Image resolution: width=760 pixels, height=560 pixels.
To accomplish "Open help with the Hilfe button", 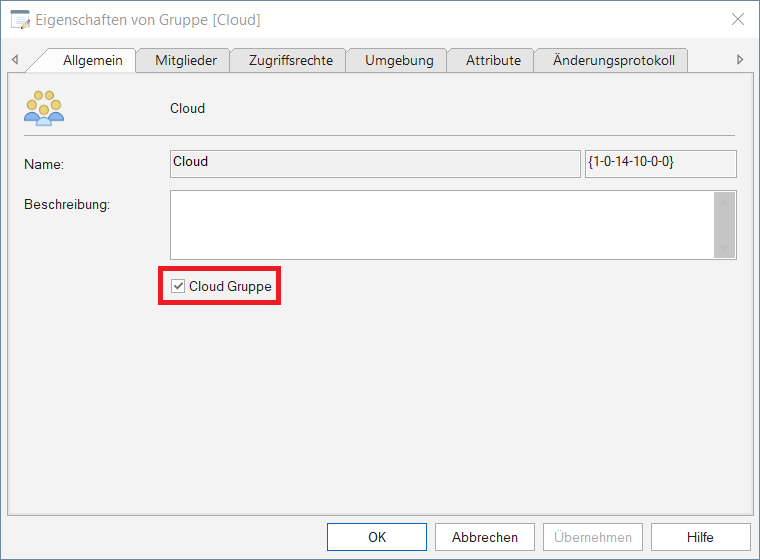I will (700, 537).
